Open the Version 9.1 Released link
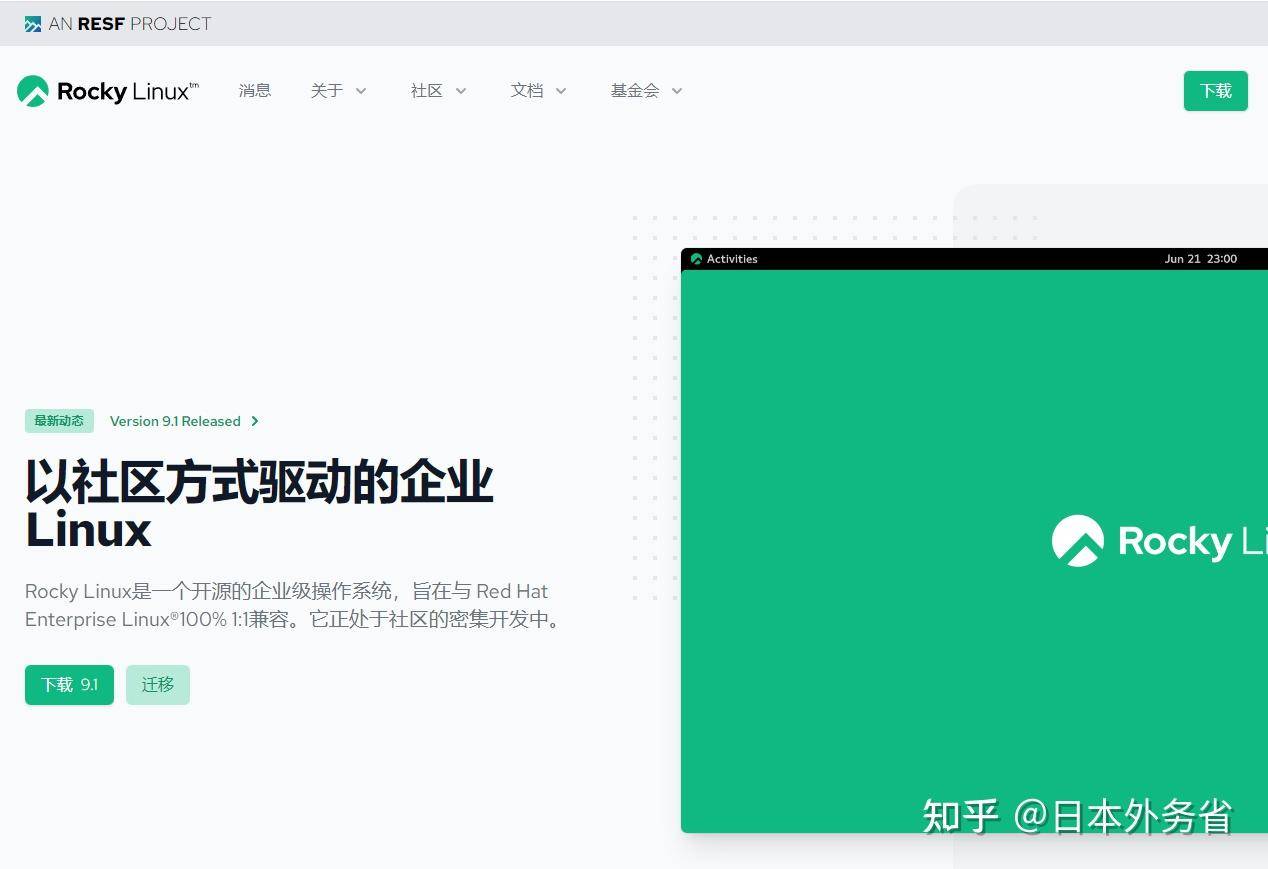 pos(175,421)
